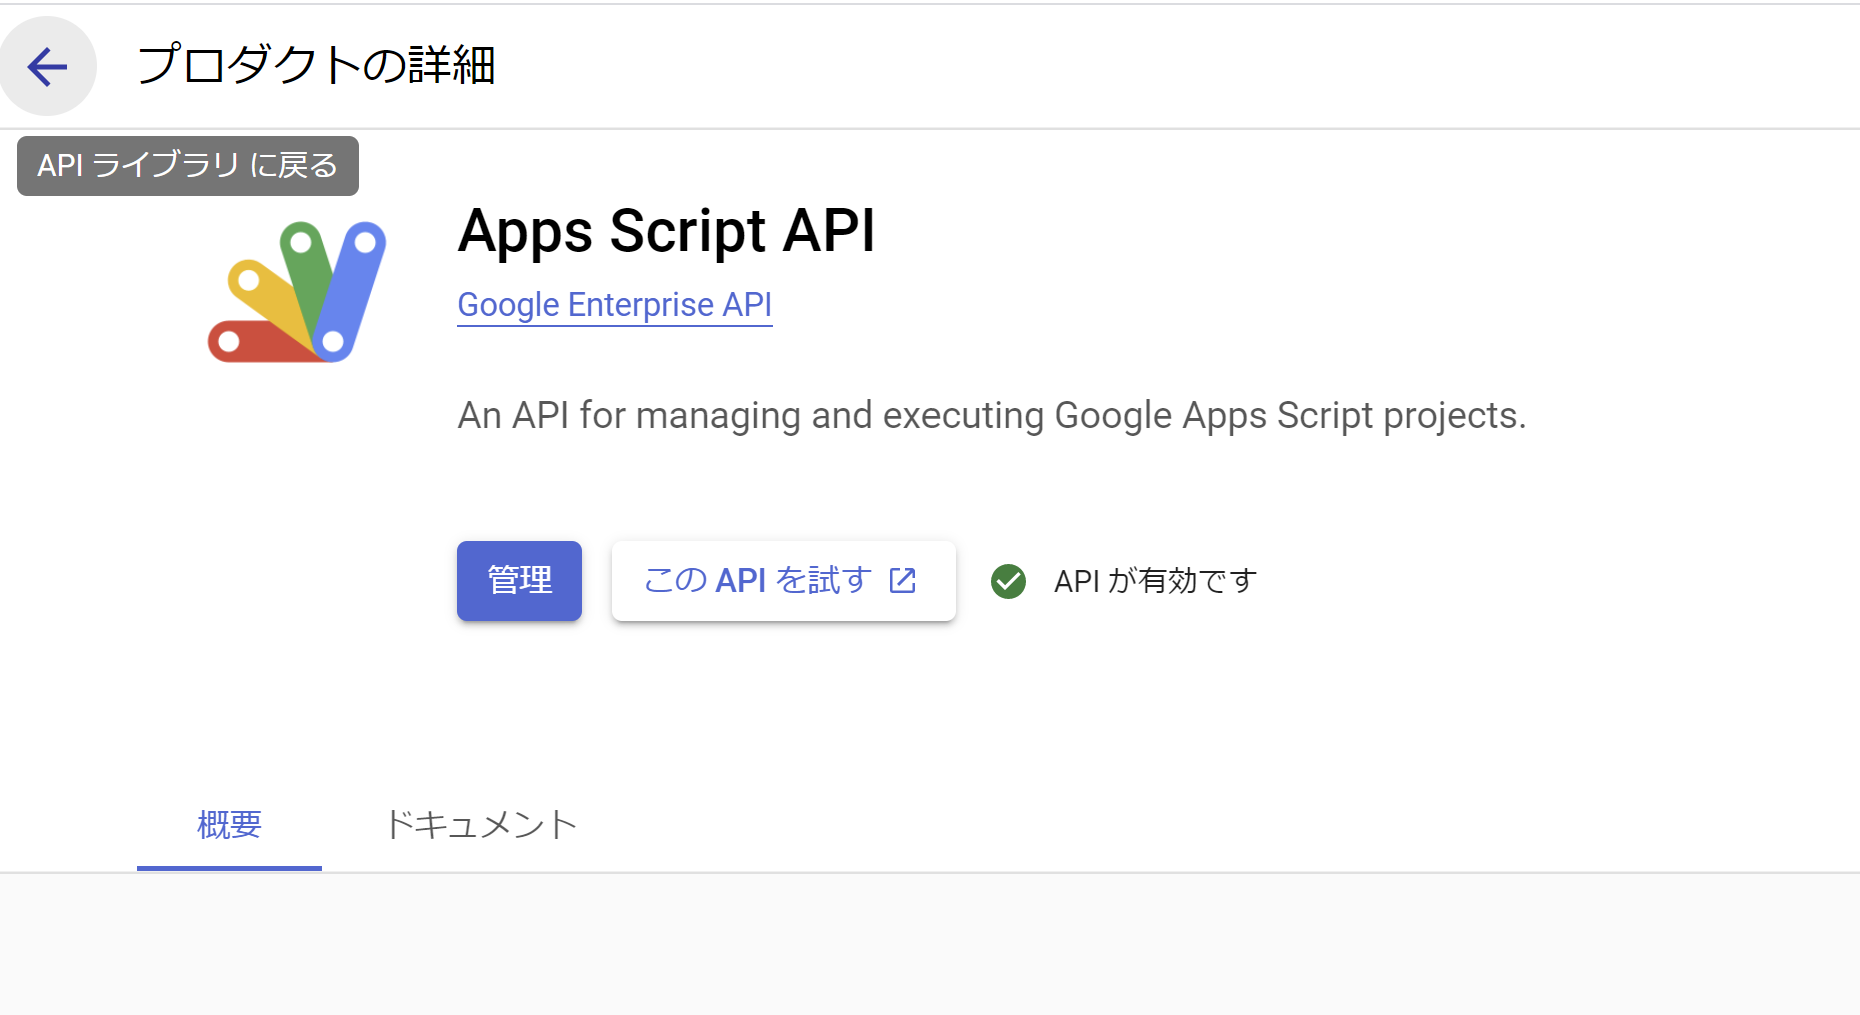Image resolution: width=1860 pixels, height=1015 pixels.
Task: Click the status check icon beside APIが有効です
Action: point(1008,581)
